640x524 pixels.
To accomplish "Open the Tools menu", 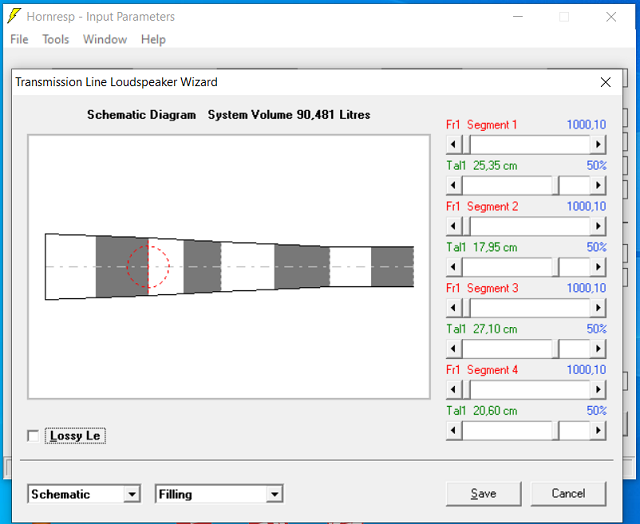I will pyautogui.click(x=56, y=40).
